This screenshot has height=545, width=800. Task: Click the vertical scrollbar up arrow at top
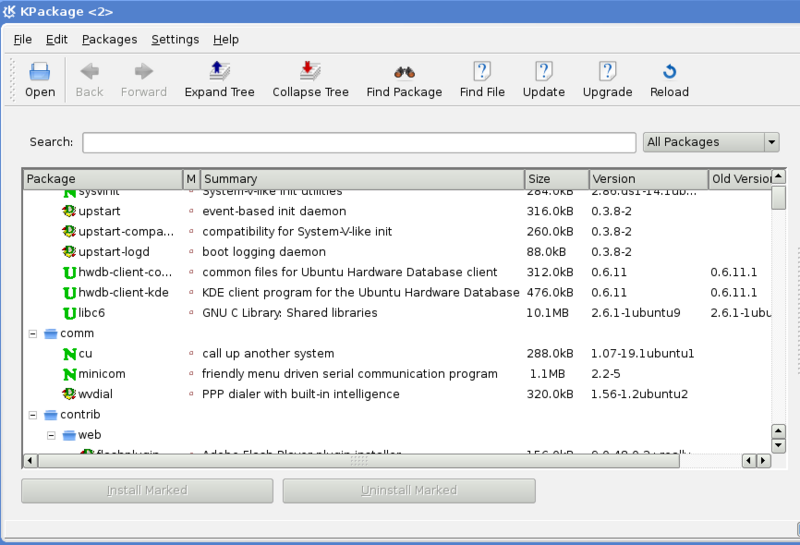(779, 177)
